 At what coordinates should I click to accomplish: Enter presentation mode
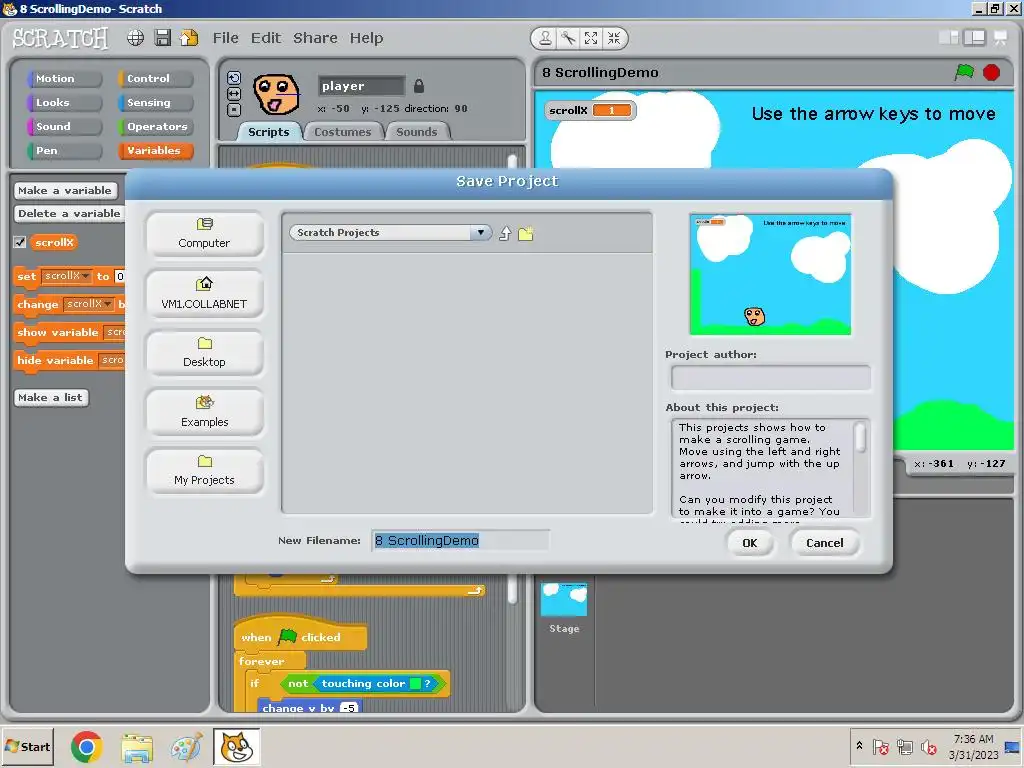click(x=1000, y=38)
